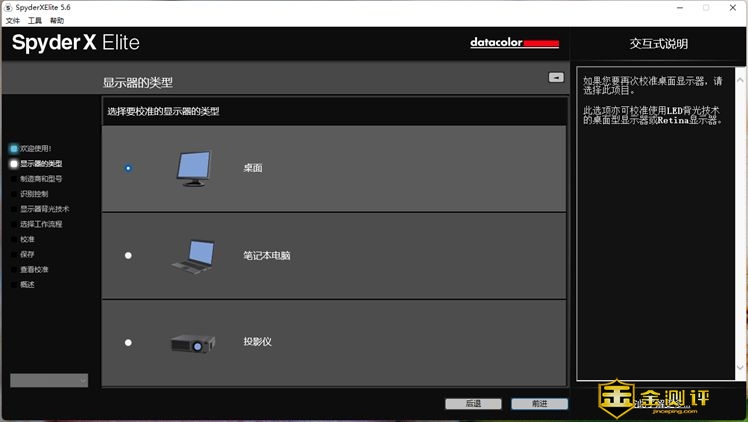Click the 前进 button
The width and height of the screenshot is (748, 422).
pyautogui.click(x=539, y=404)
